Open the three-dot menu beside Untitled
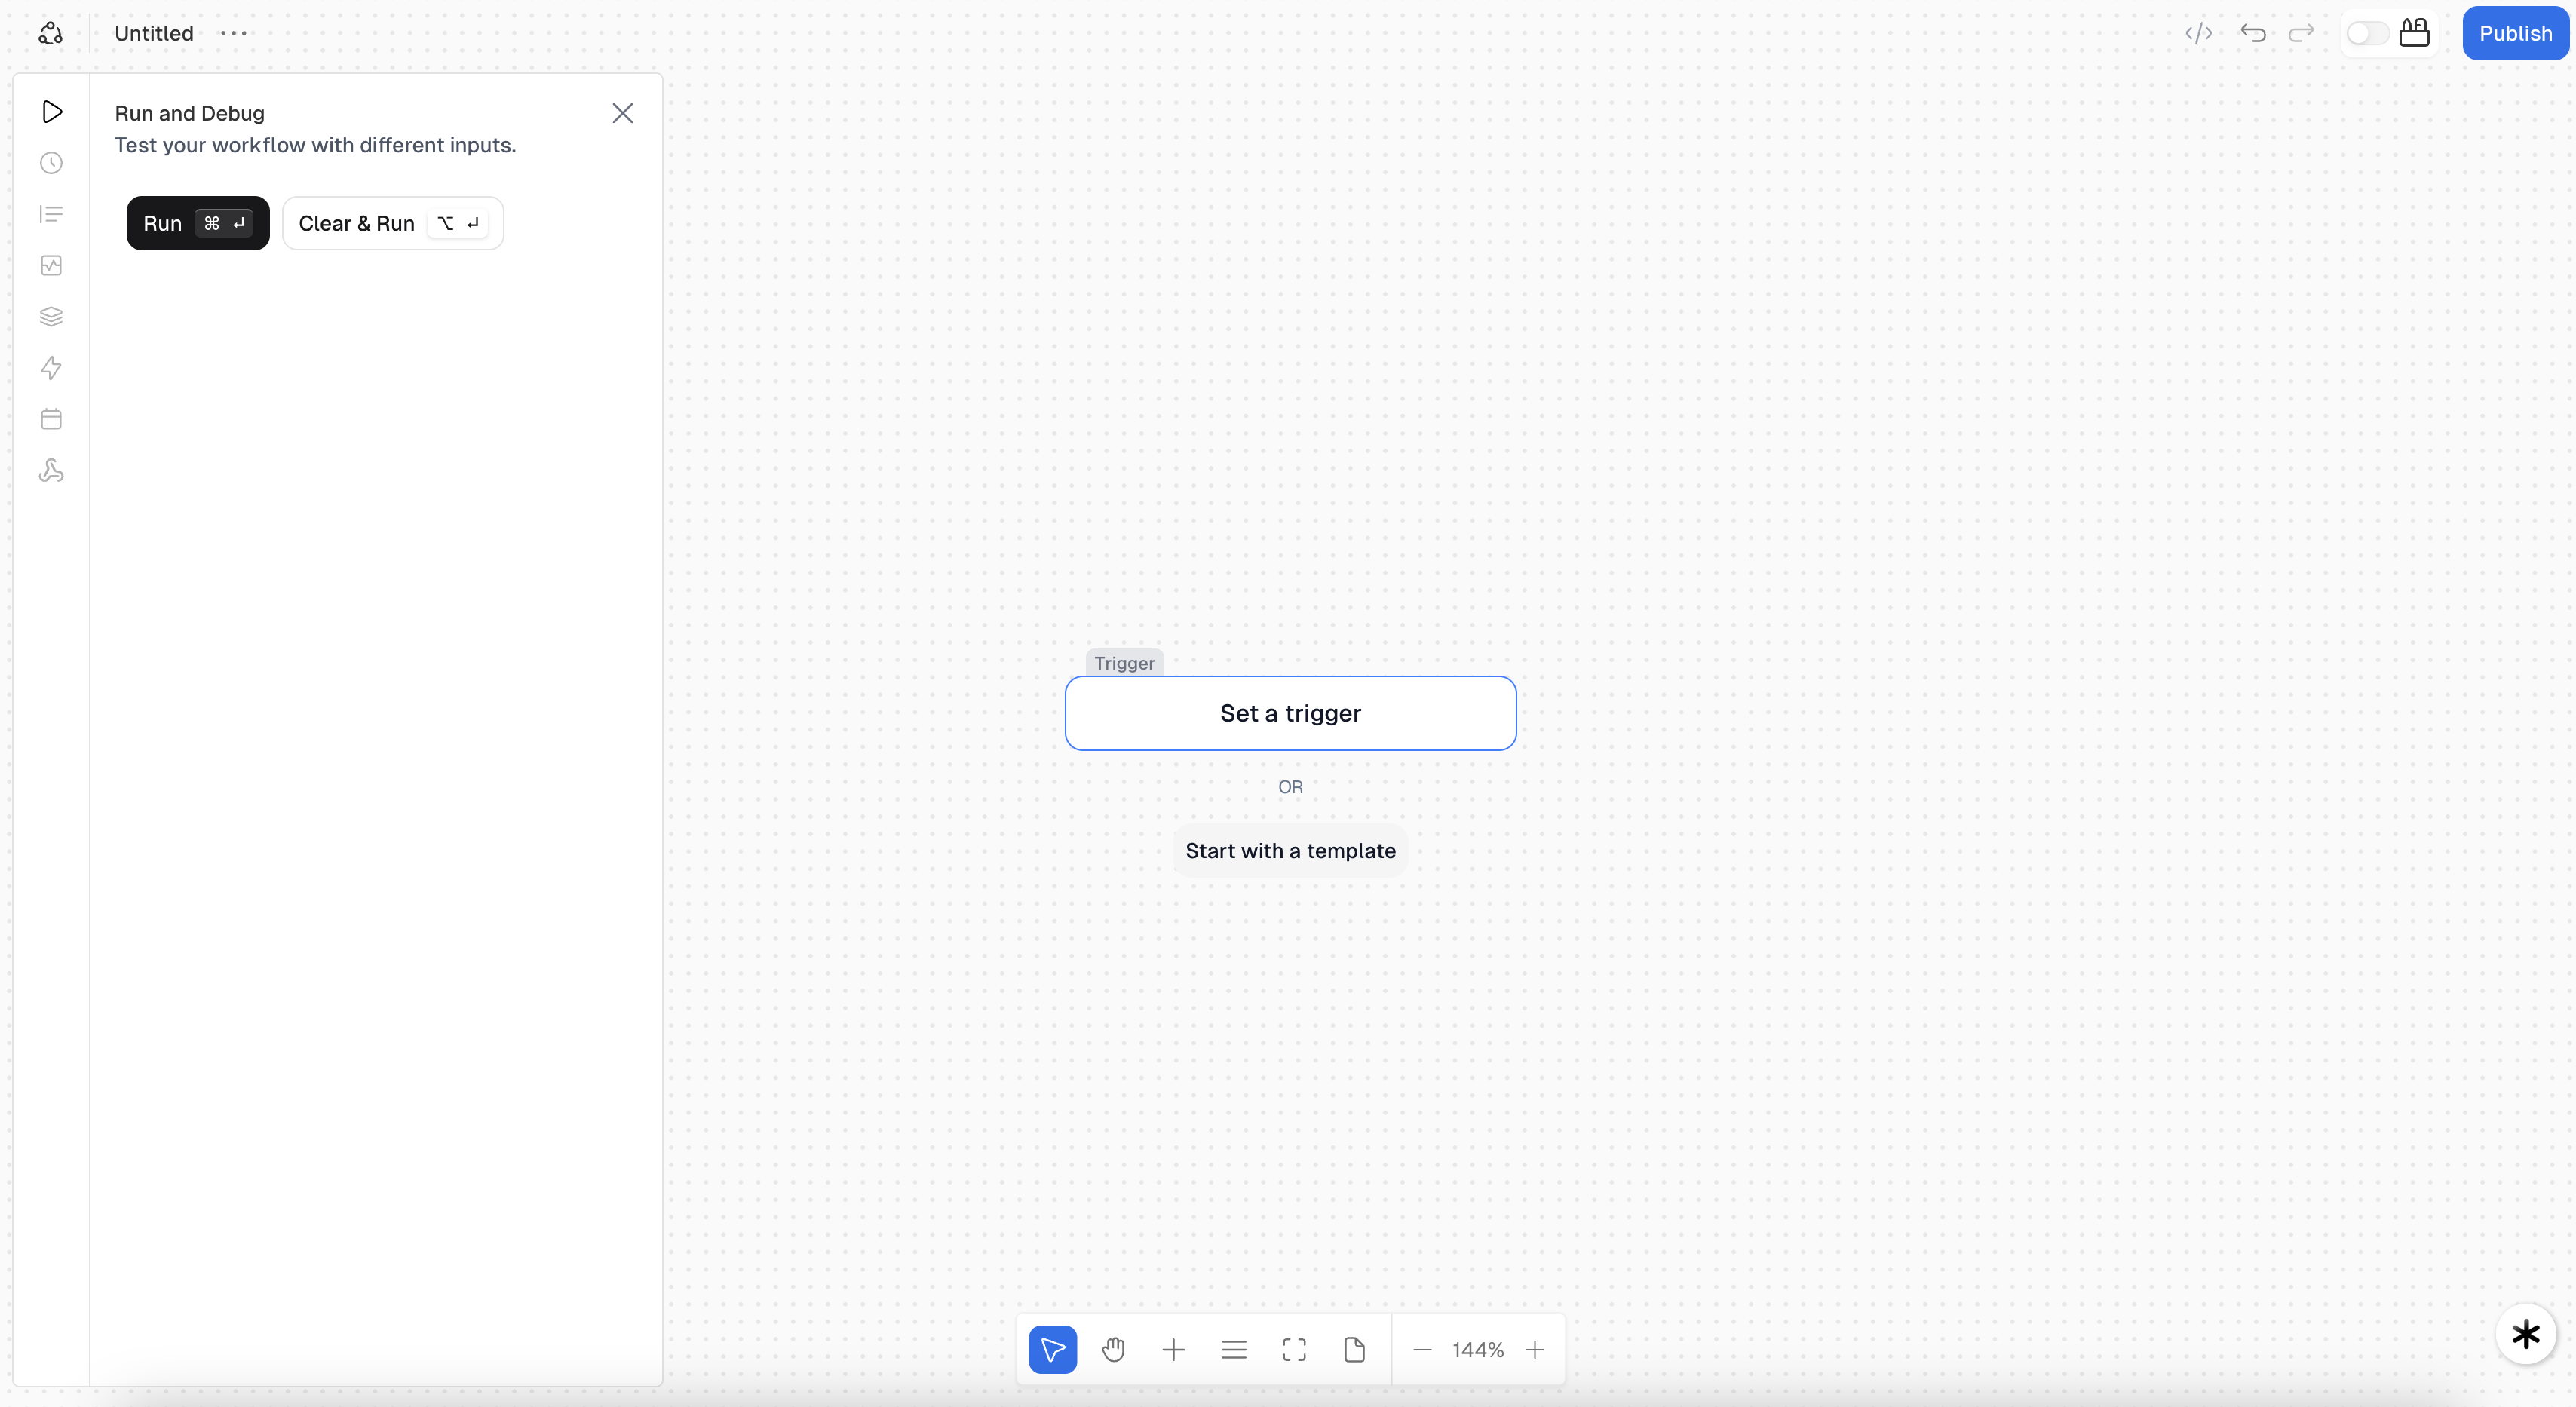The width and height of the screenshot is (2576, 1407). click(233, 33)
